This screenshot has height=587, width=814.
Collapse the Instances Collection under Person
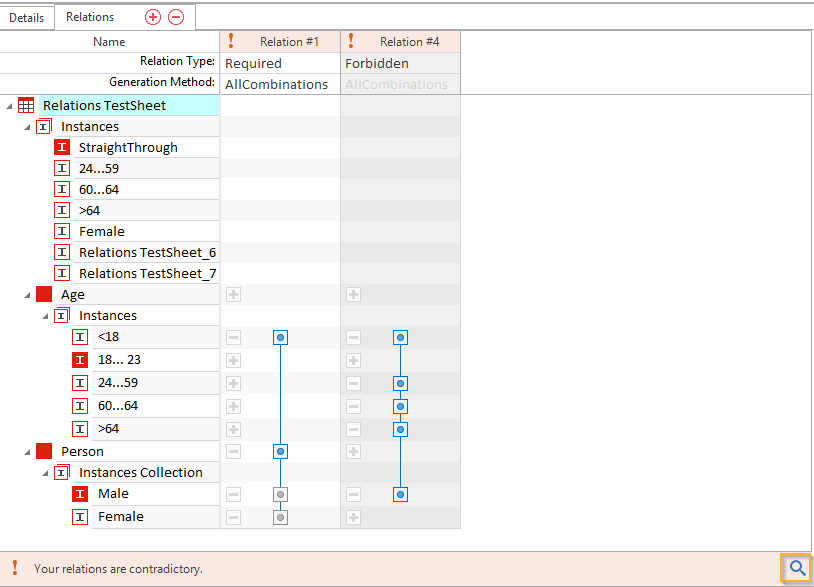(x=46, y=473)
